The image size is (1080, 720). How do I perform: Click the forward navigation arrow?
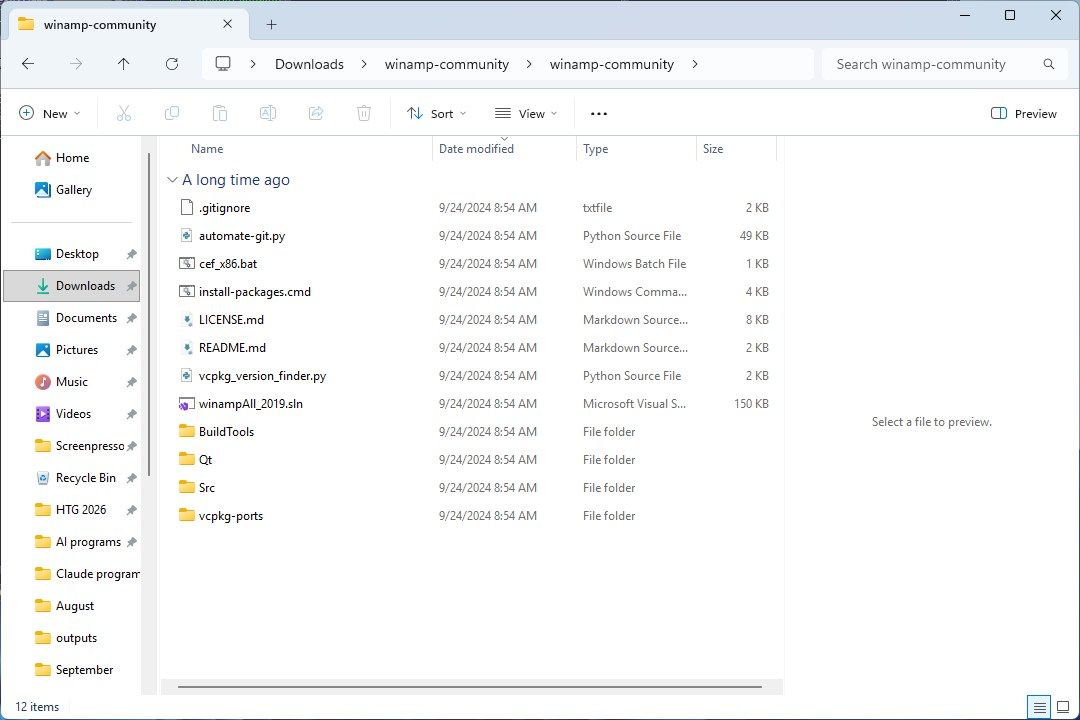point(76,64)
